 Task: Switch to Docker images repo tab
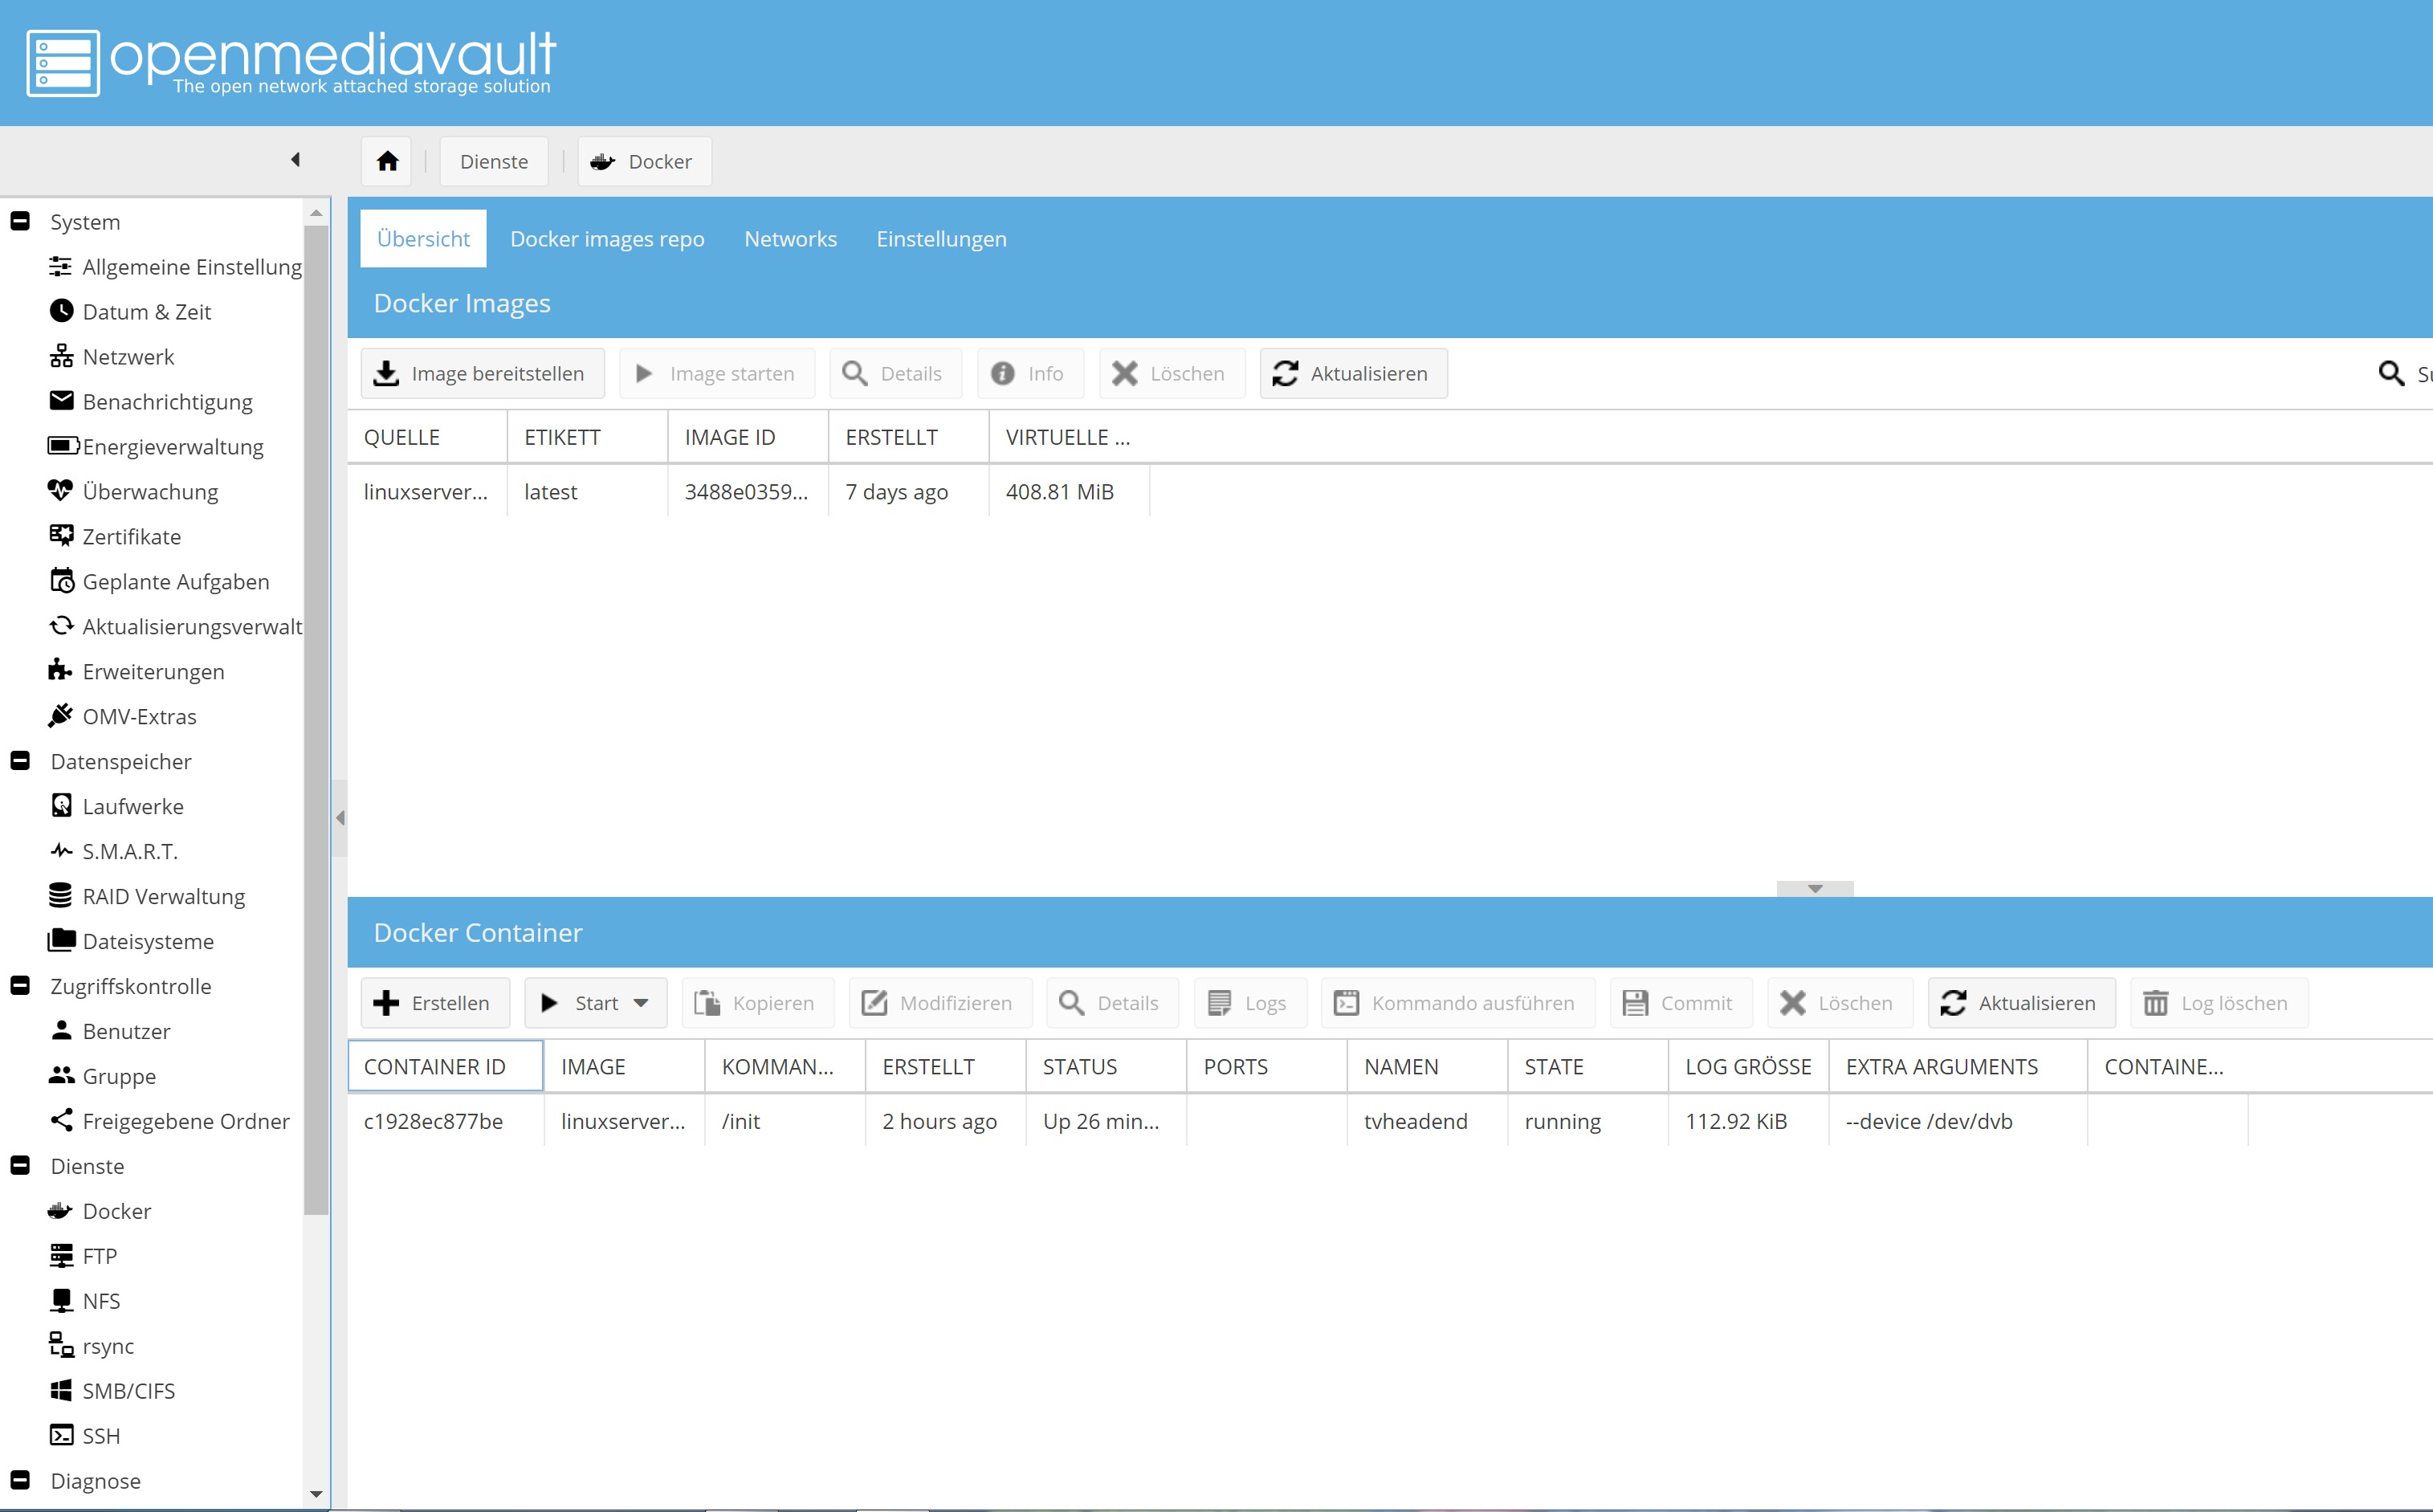(x=607, y=239)
